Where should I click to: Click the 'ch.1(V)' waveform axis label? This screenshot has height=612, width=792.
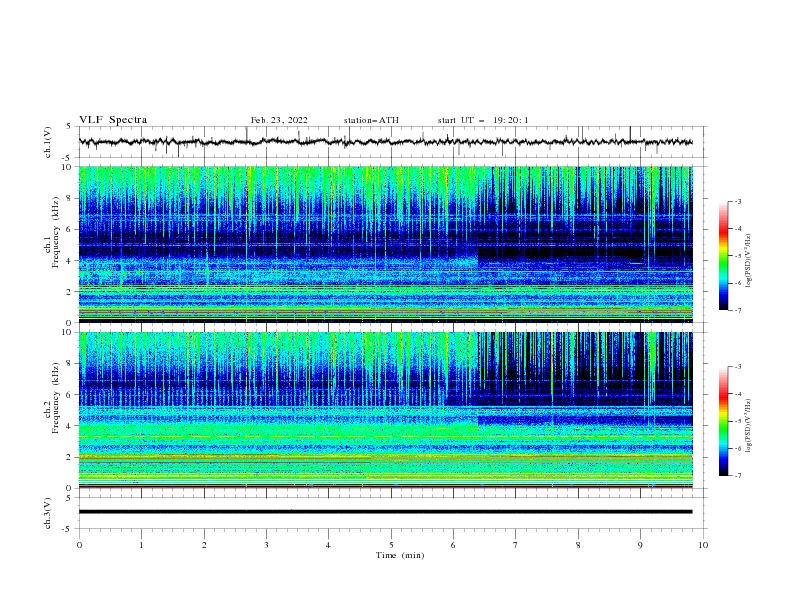48,142
